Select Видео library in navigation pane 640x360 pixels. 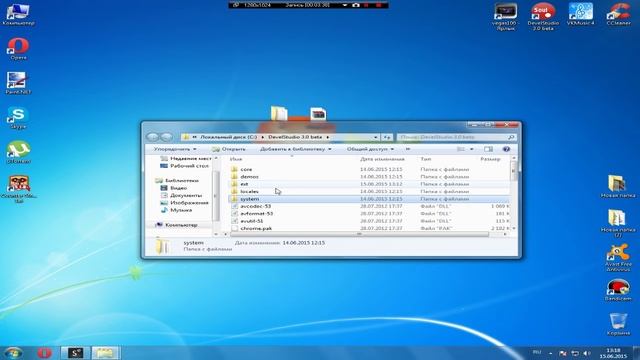pyautogui.click(x=174, y=188)
